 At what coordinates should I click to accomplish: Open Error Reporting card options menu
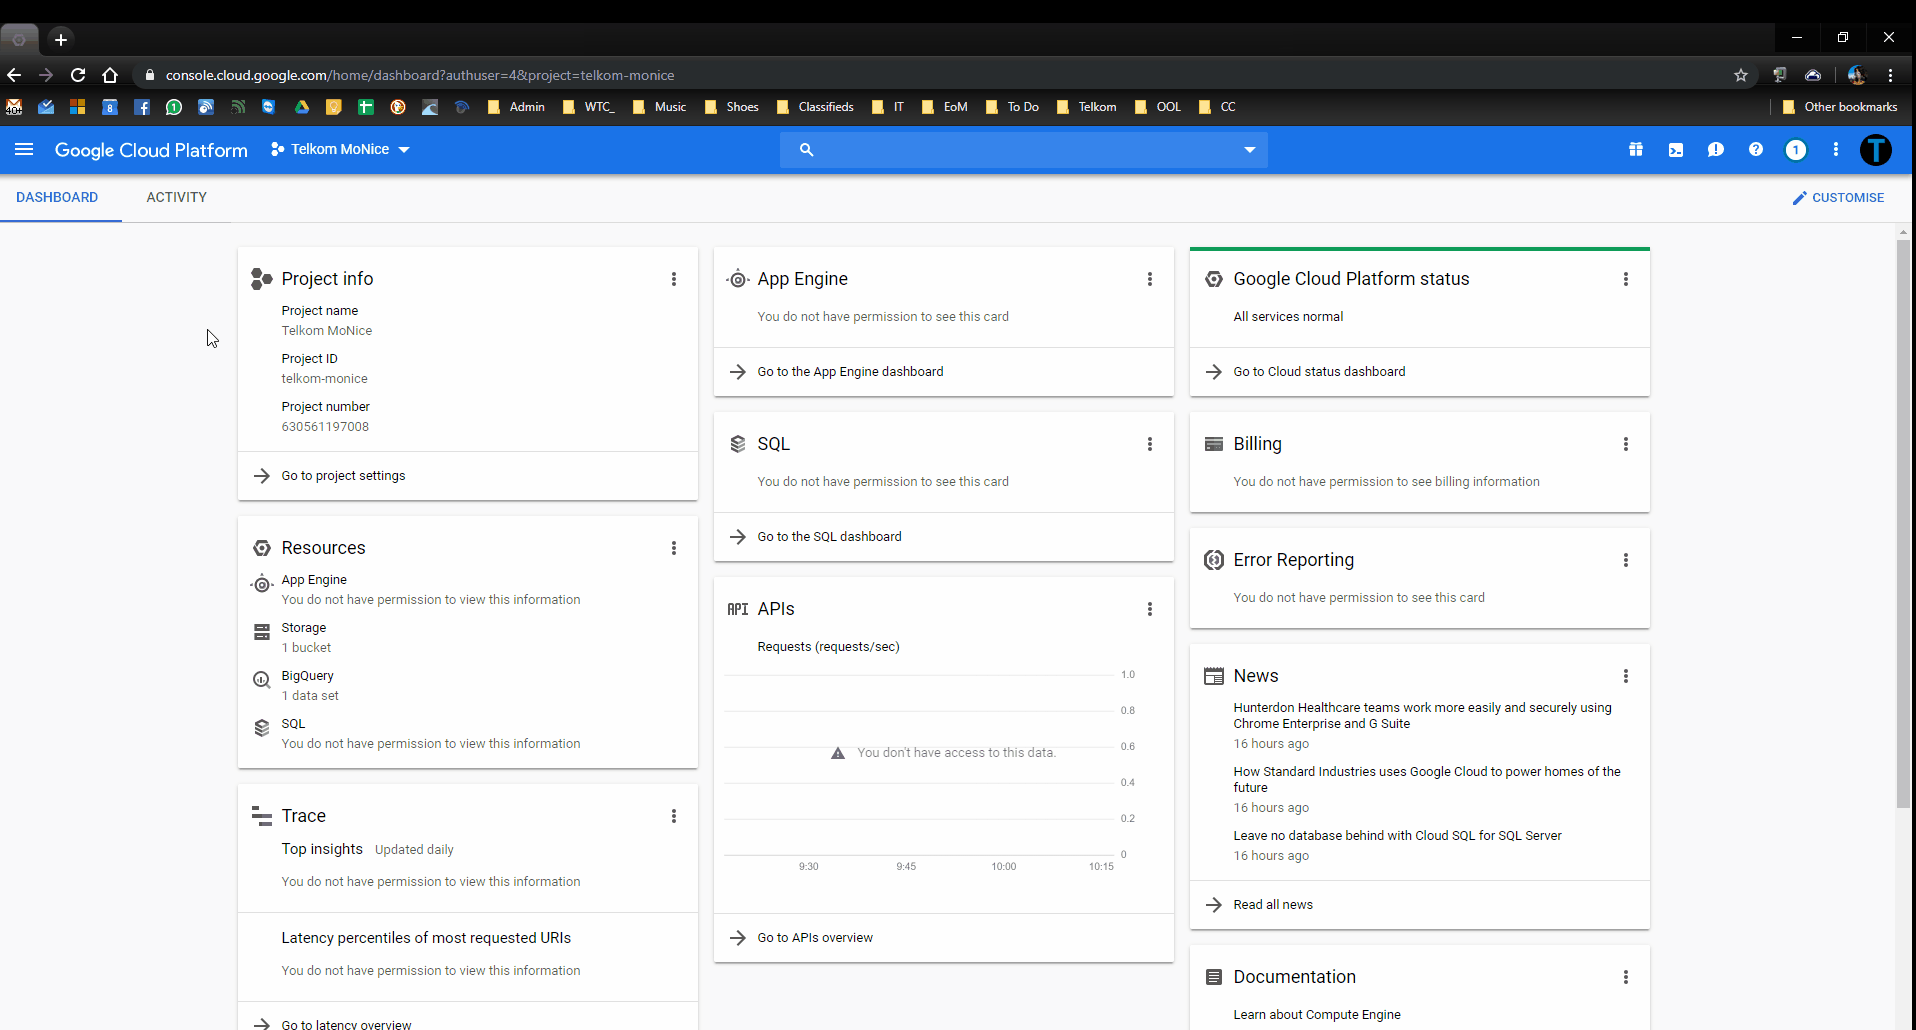tap(1626, 560)
